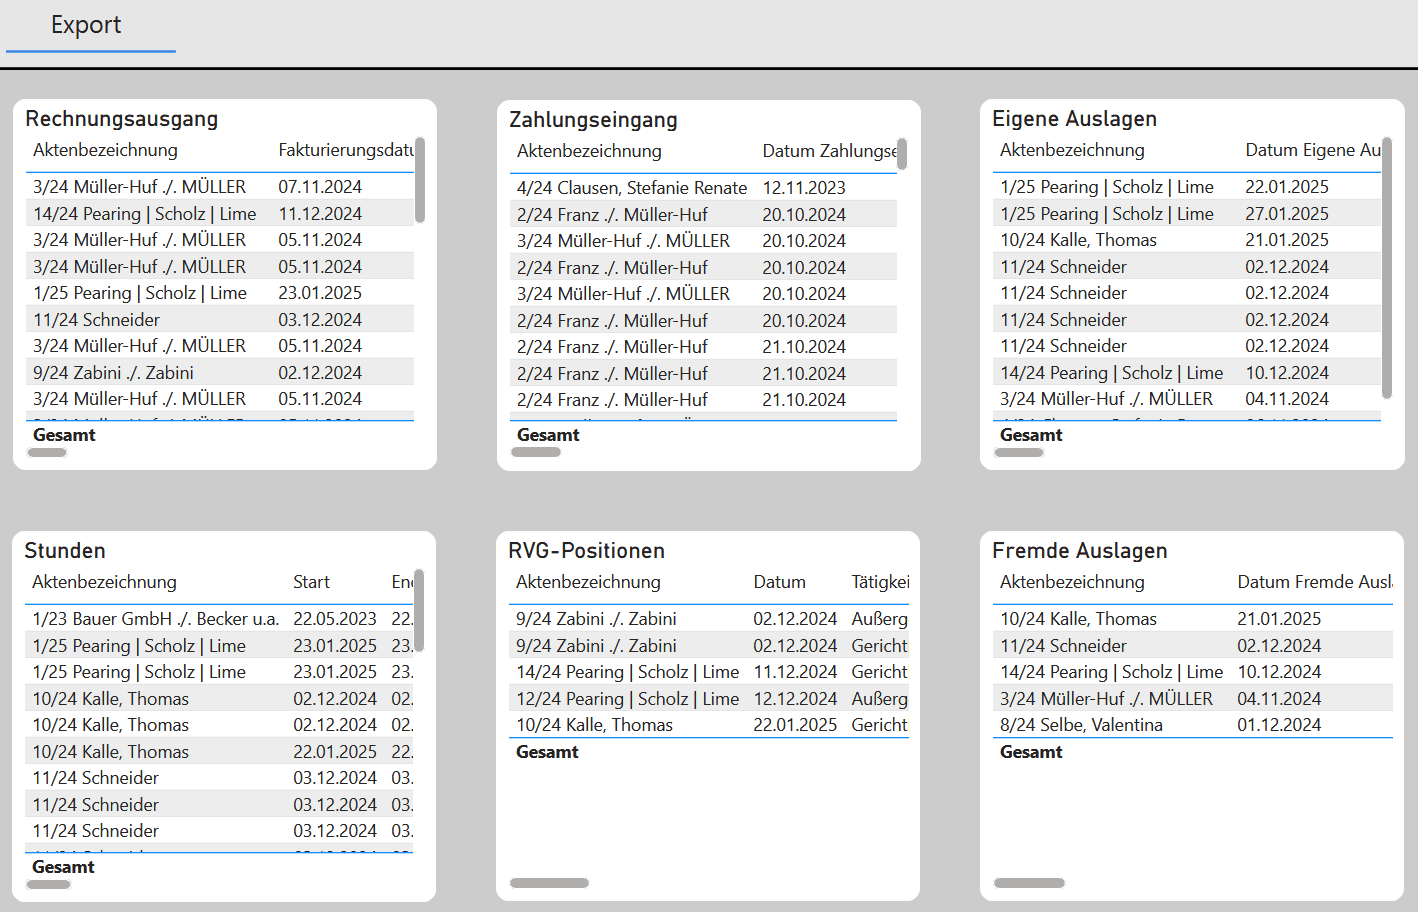
Task: Click Zahlungseingang's Aktenbezeichnung column header
Action: click(589, 151)
